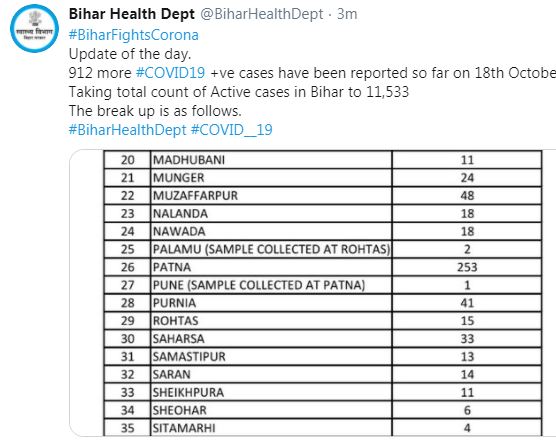The width and height of the screenshot is (556, 444).
Task: Select the MADHUBANI district cell
Action: point(271,160)
